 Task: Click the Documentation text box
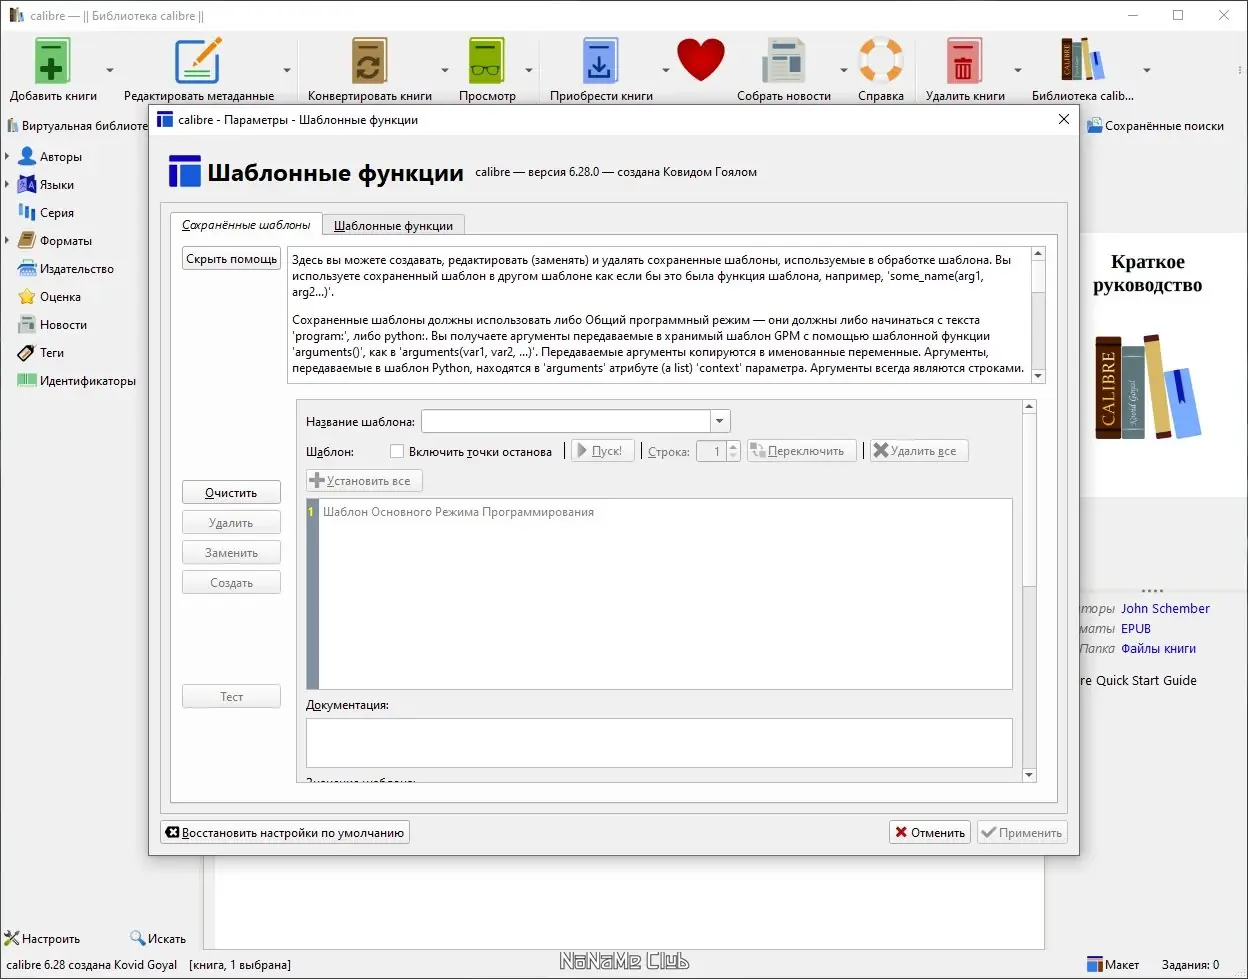point(659,743)
